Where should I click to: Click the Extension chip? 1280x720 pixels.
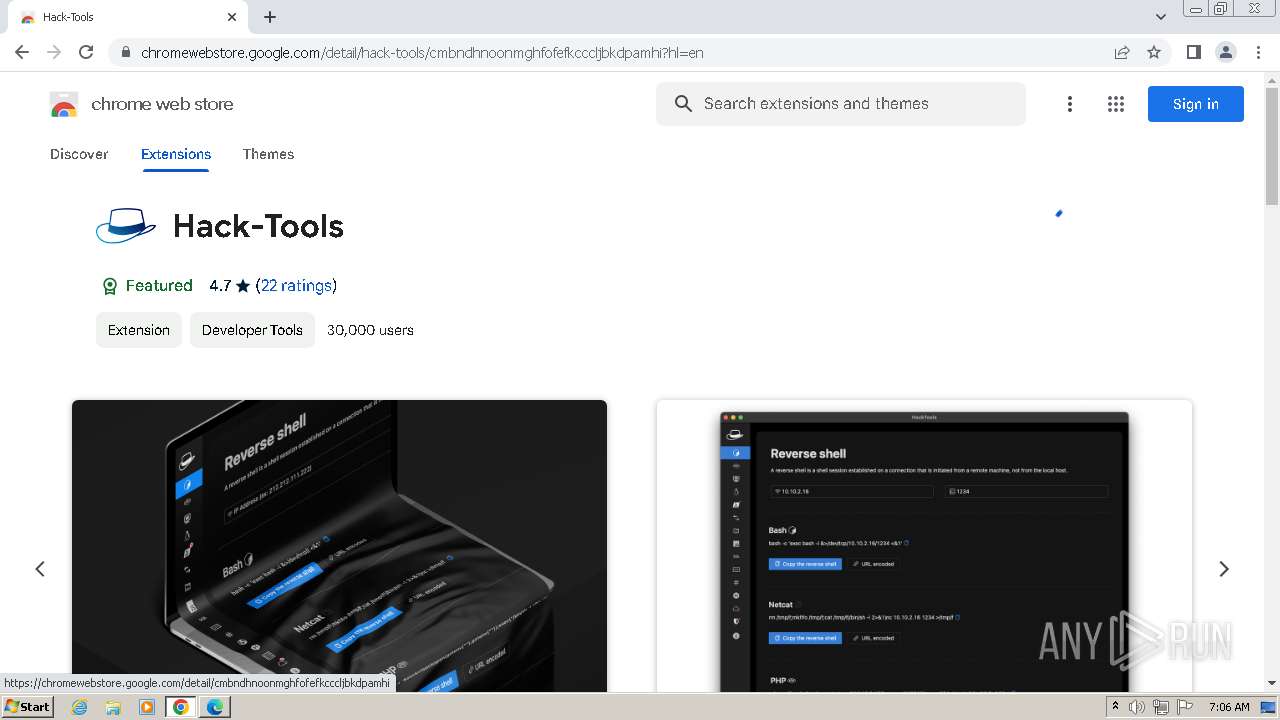click(x=139, y=330)
